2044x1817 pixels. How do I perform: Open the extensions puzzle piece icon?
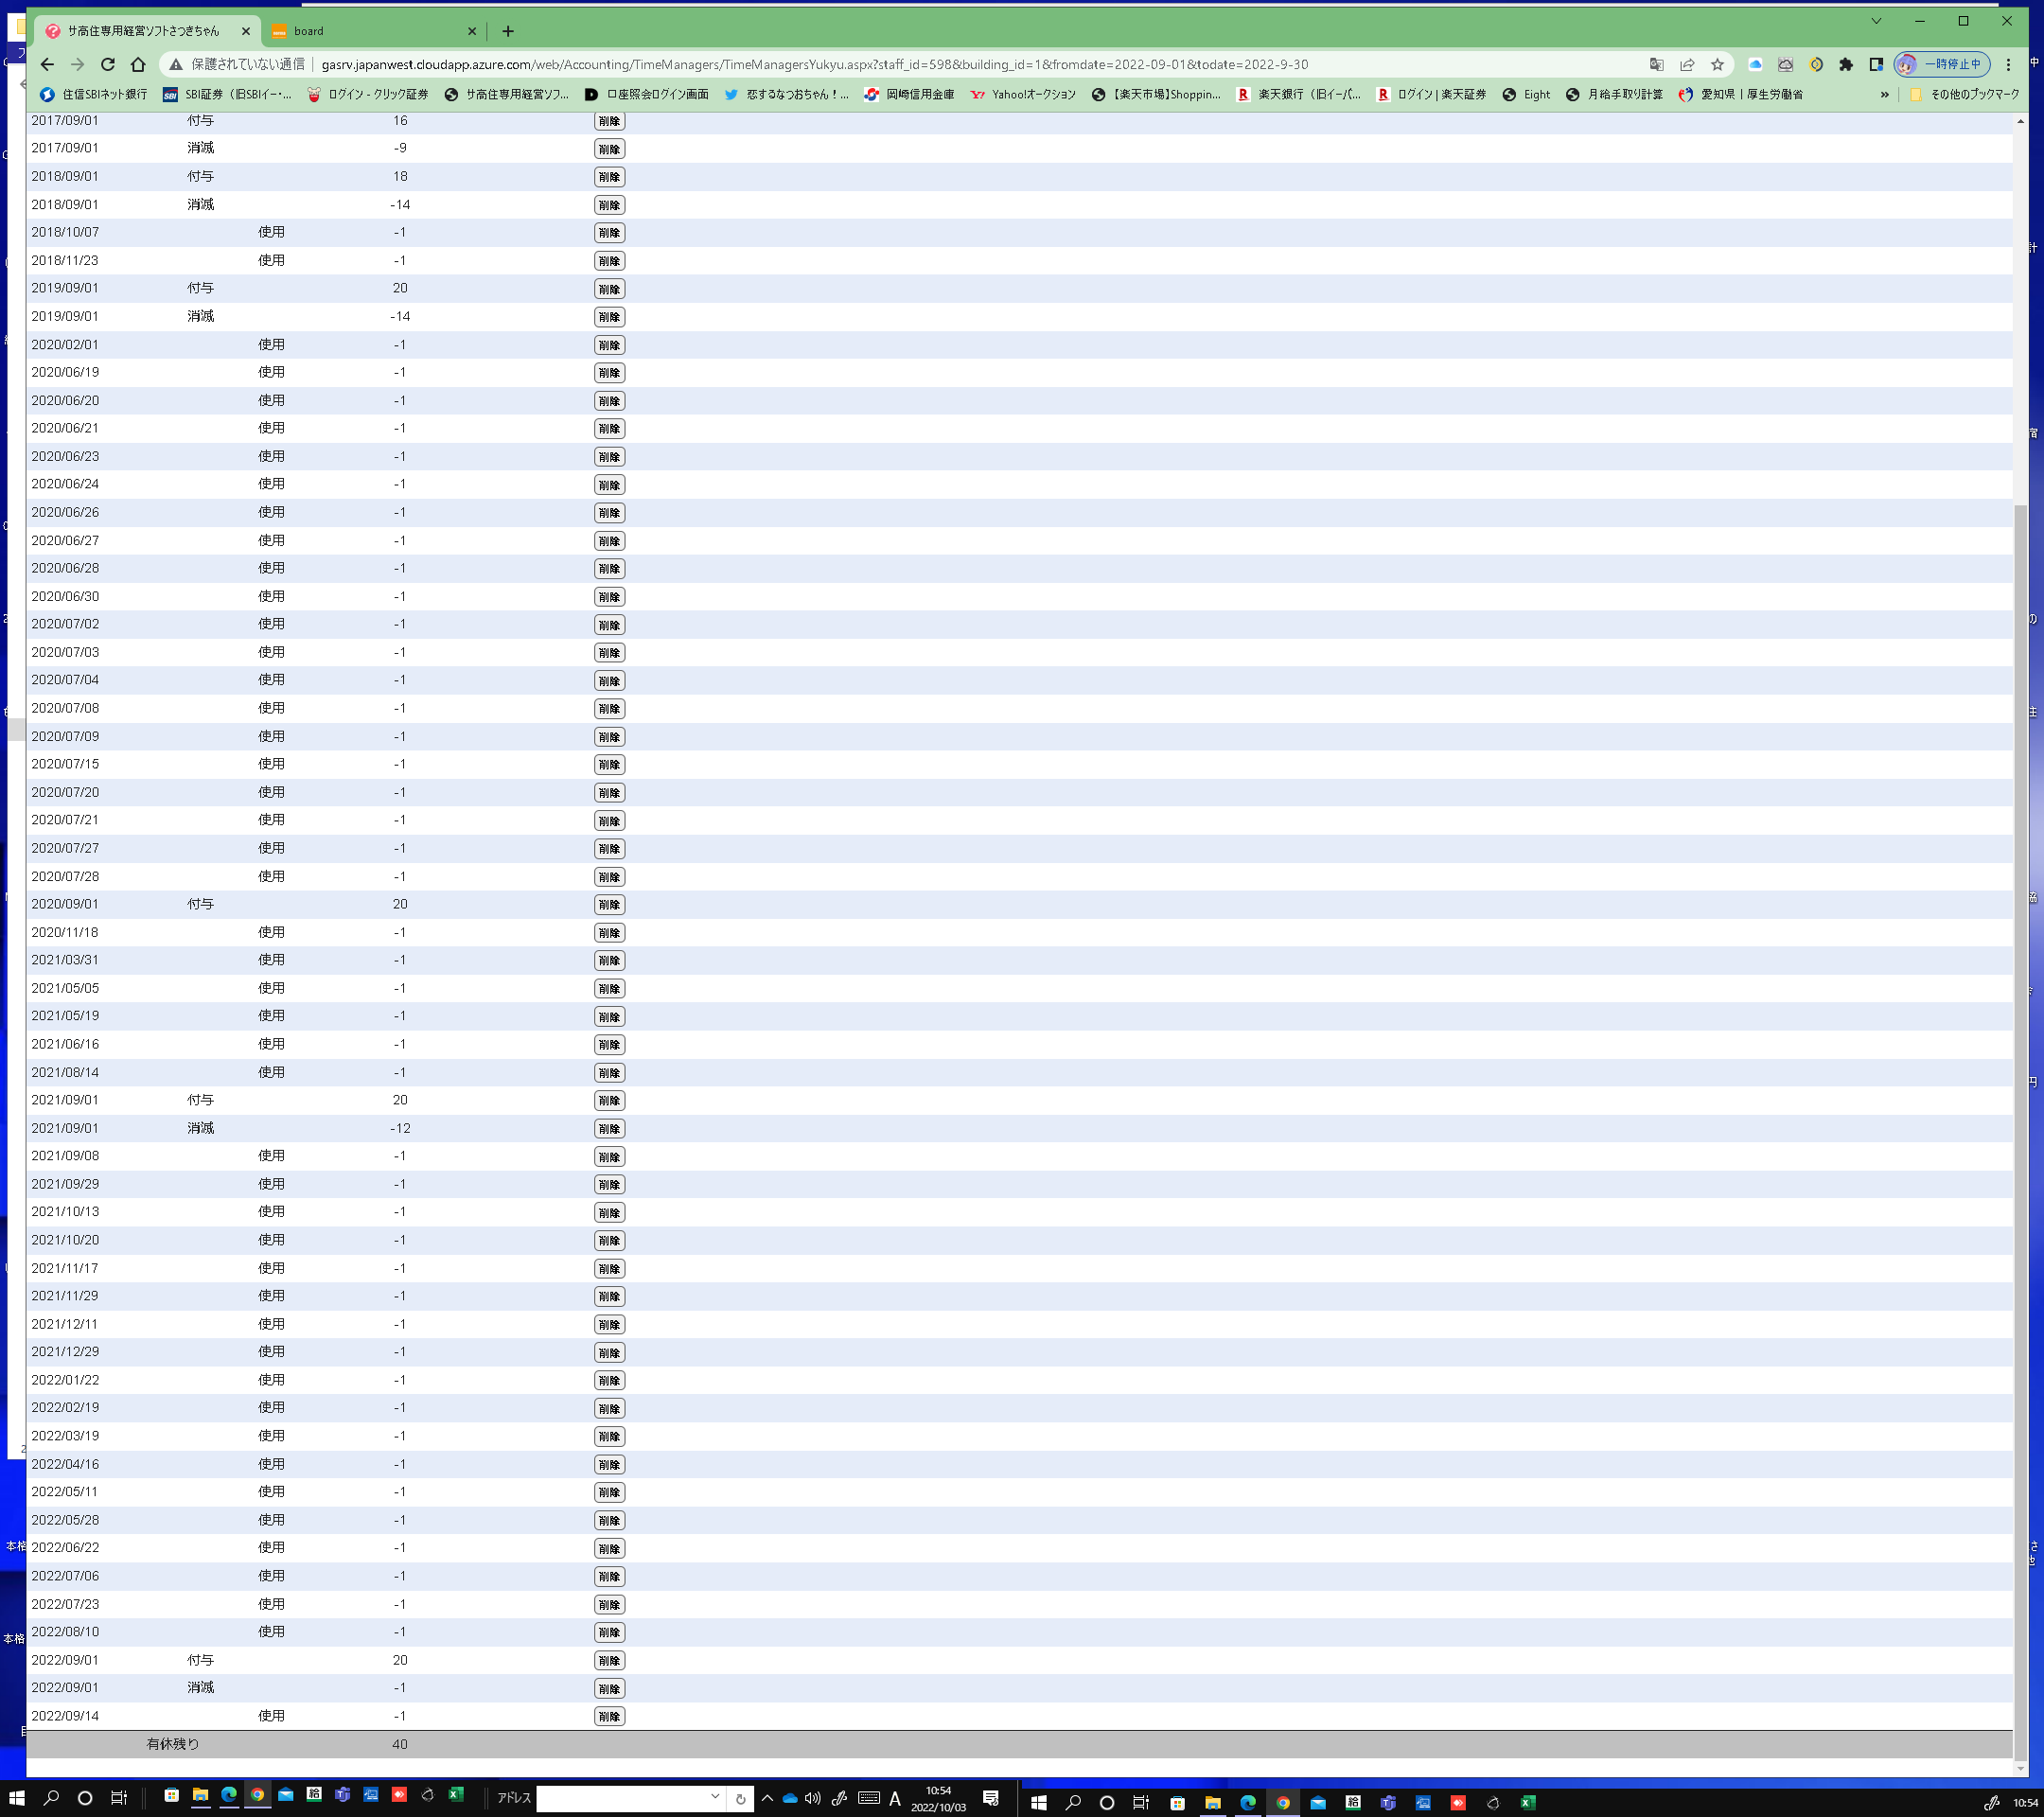(x=1846, y=64)
